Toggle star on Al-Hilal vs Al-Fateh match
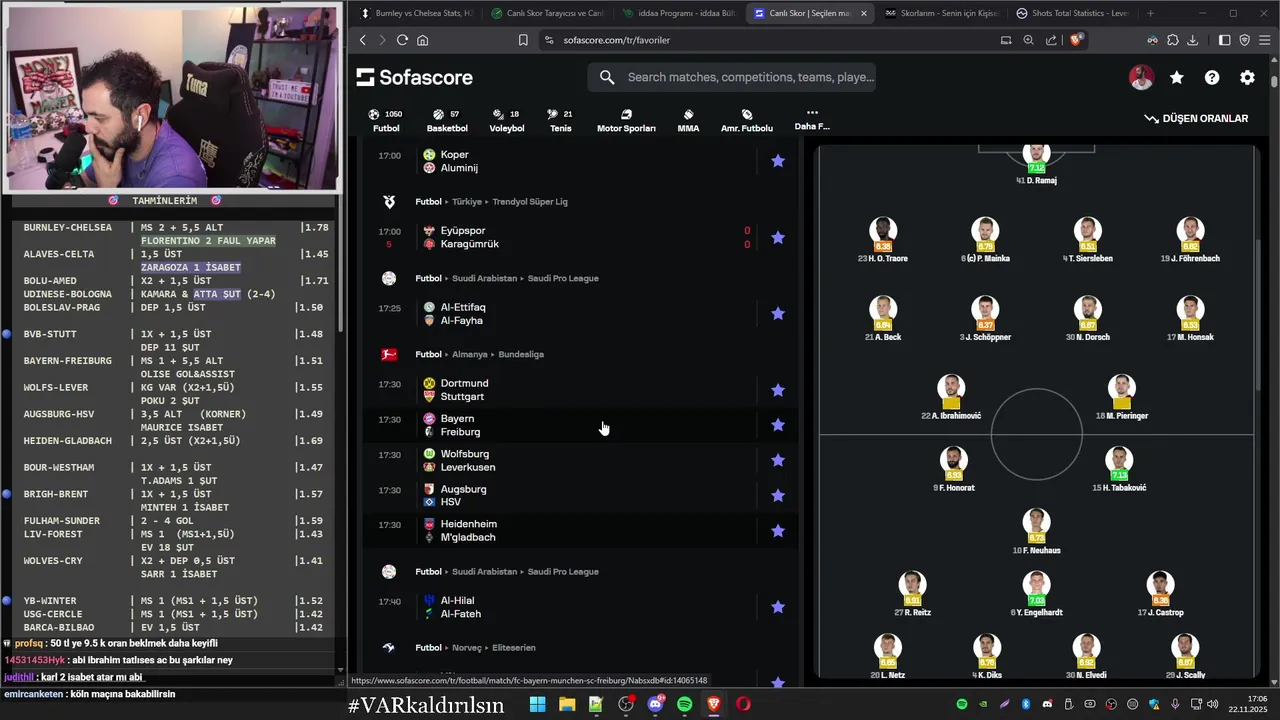The height and width of the screenshot is (720, 1280). (778, 607)
